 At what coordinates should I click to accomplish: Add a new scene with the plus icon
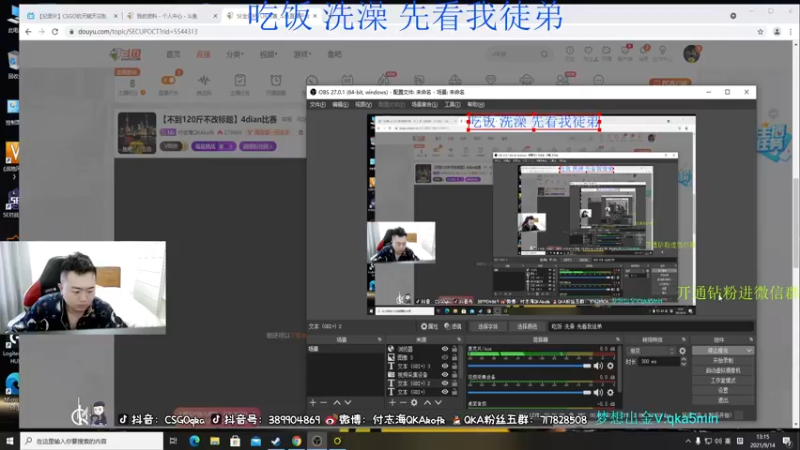pyautogui.click(x=313, y=403)
